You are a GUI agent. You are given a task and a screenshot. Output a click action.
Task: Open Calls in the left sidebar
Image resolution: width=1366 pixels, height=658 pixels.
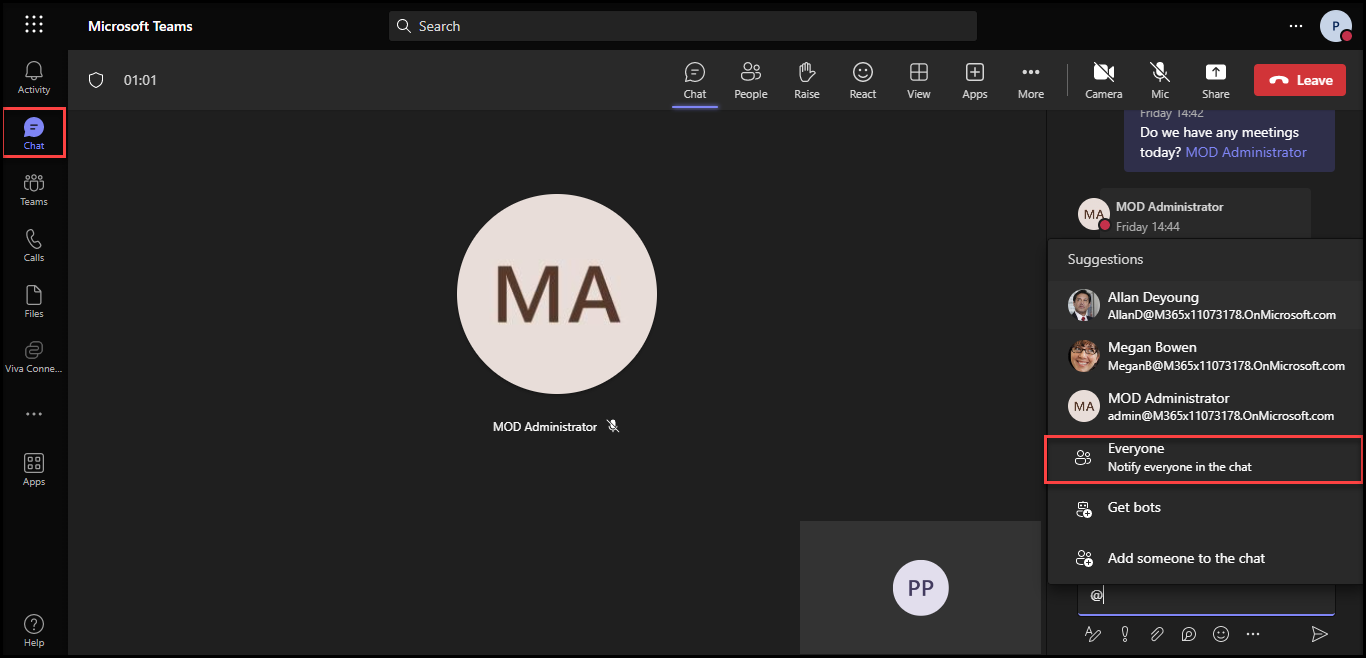(34, 245)
